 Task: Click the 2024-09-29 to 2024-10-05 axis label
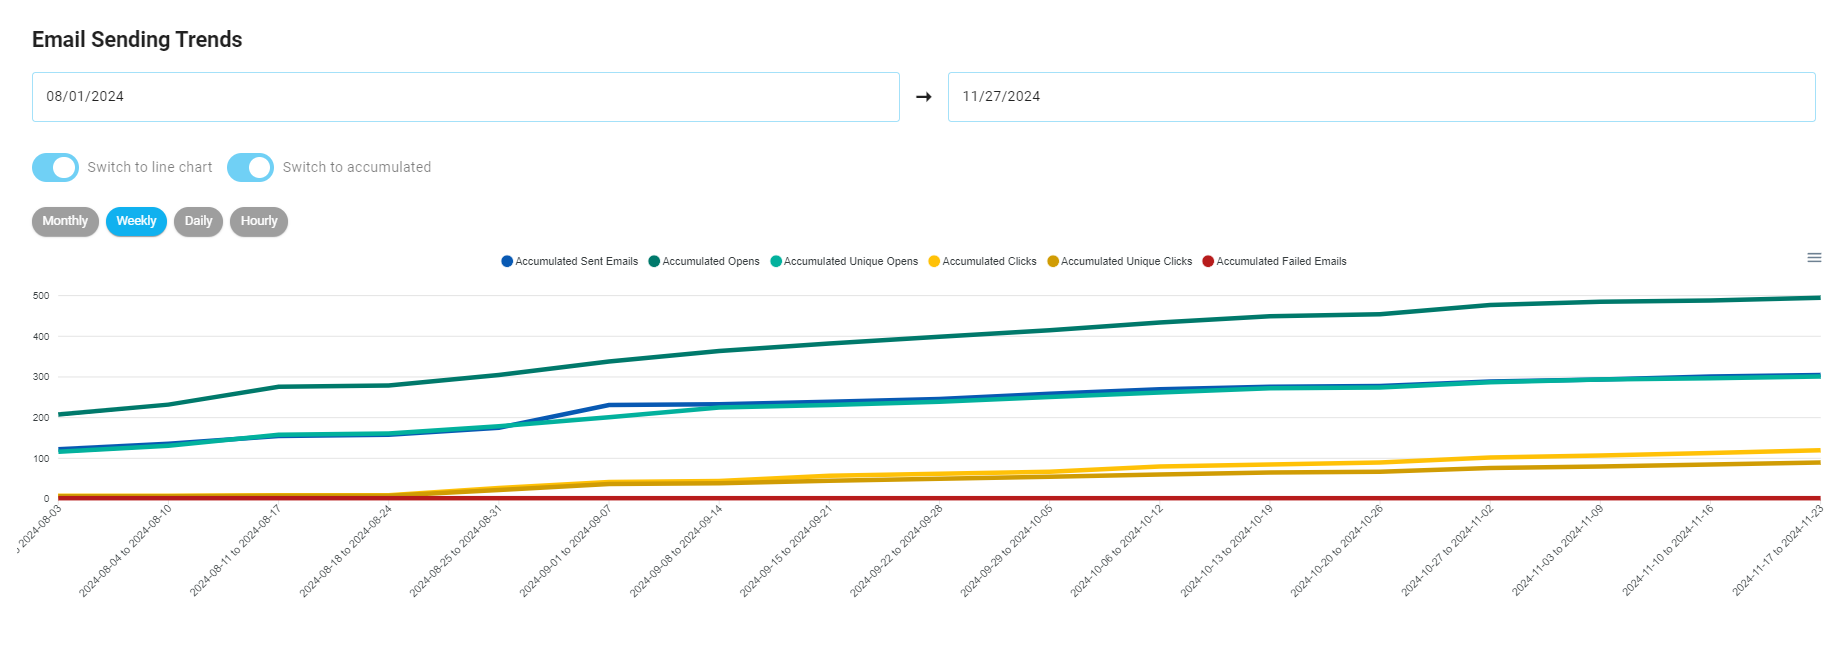pos(1007,551)
